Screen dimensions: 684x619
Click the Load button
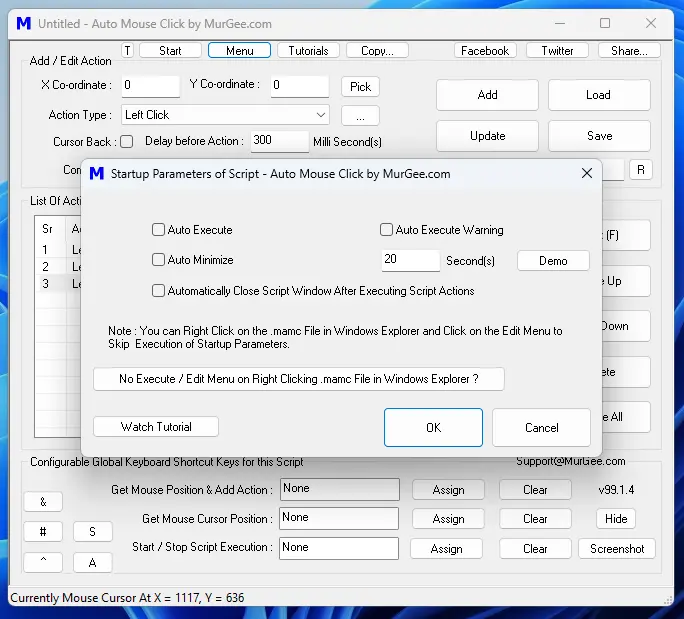pos(599,95)
